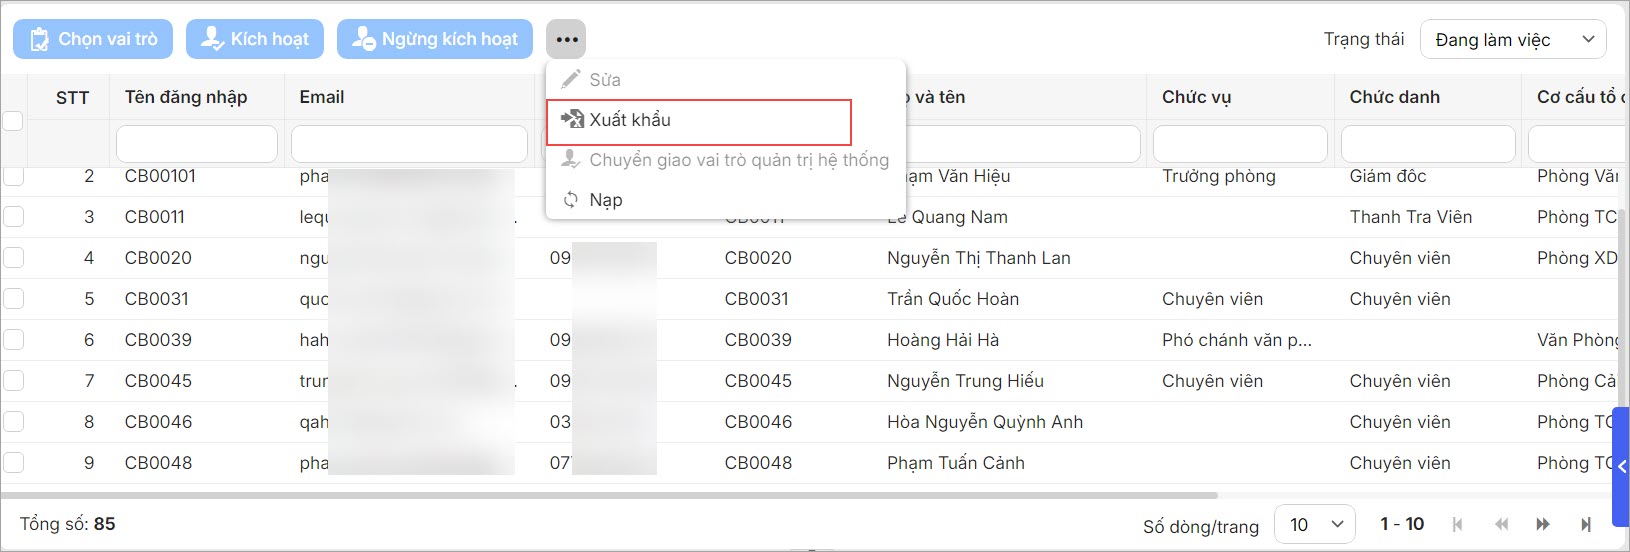1630x552 pixels.
Task: Click the name Nguyễn Trung Hiếu
Action: pos(965,381)
